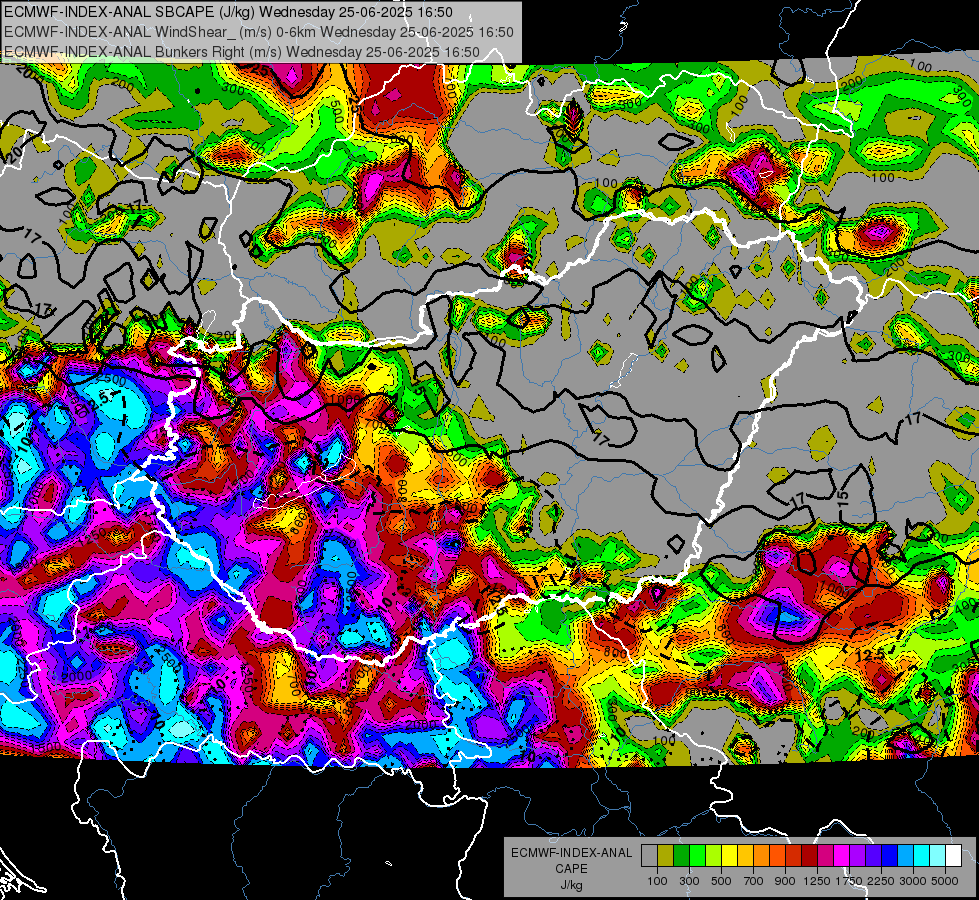Click the Bunkers Right (m/s) title line
979x900 pixels.
pos(242,52)
